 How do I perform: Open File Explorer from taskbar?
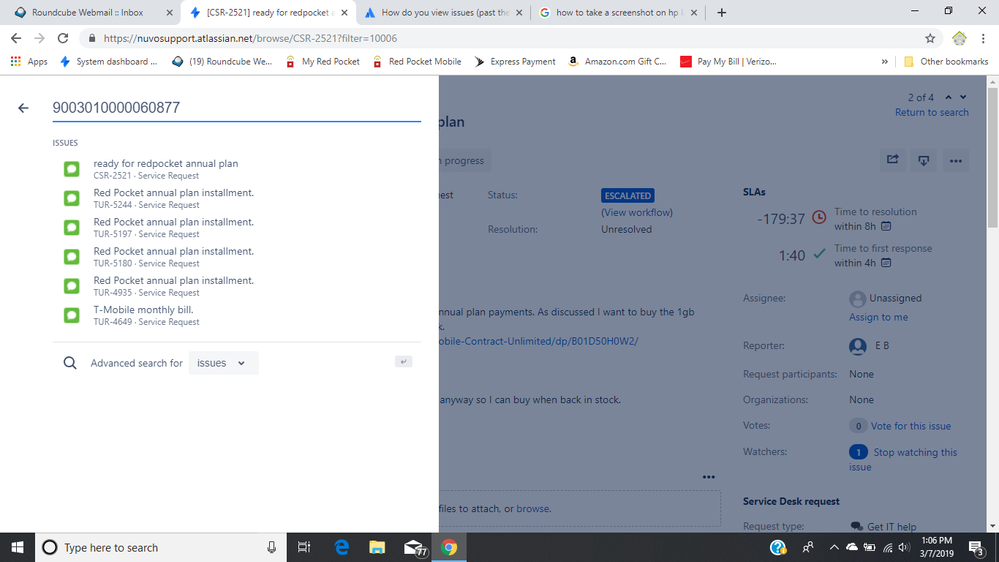377,547
